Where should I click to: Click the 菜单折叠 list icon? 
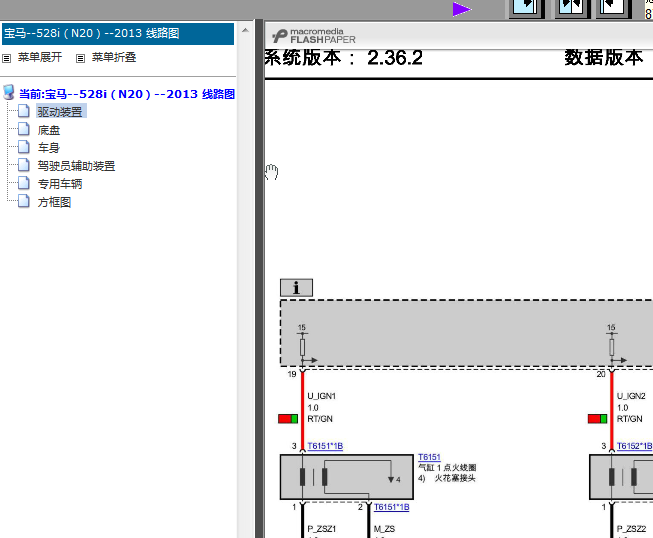80,58
